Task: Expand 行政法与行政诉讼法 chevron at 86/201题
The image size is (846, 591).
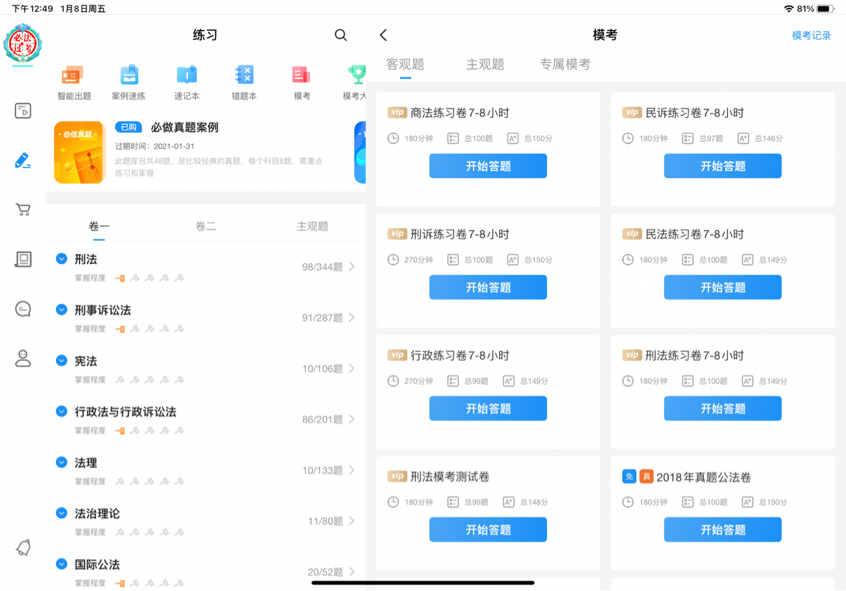Action: [352, 419]
